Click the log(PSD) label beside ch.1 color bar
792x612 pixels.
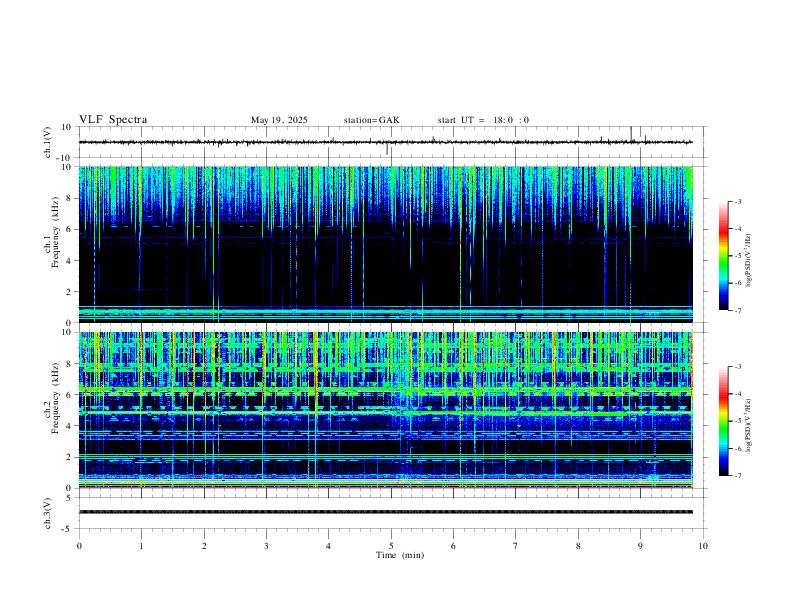(x=748, y=260)
